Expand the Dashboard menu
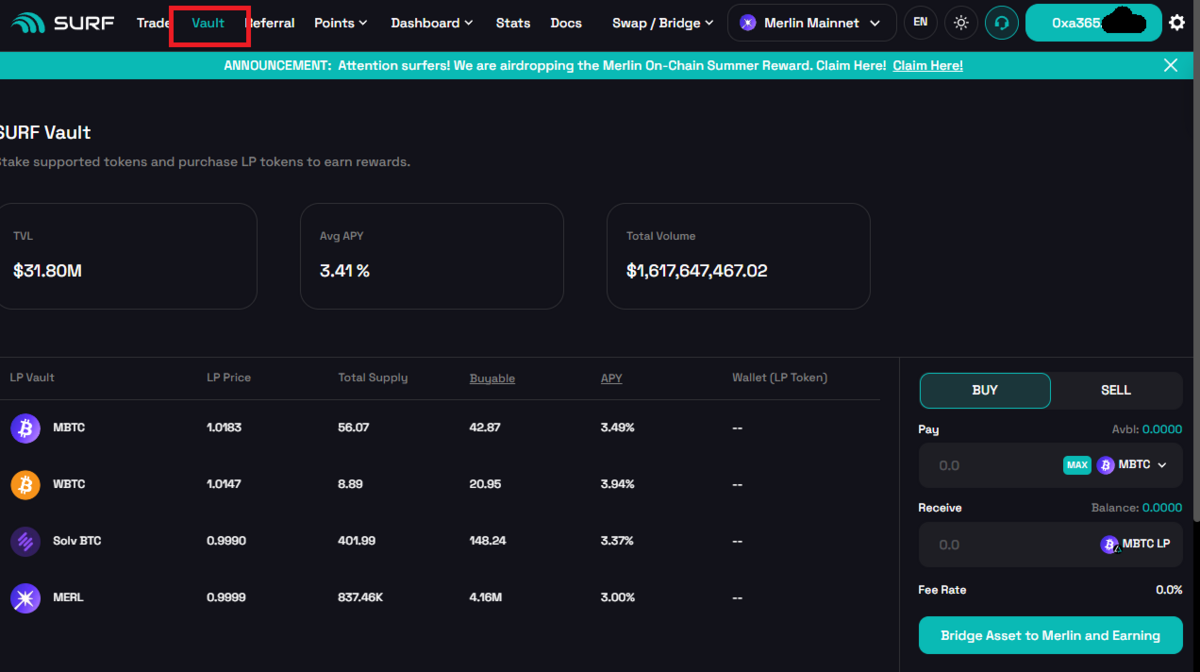 (x=433, y=23)
